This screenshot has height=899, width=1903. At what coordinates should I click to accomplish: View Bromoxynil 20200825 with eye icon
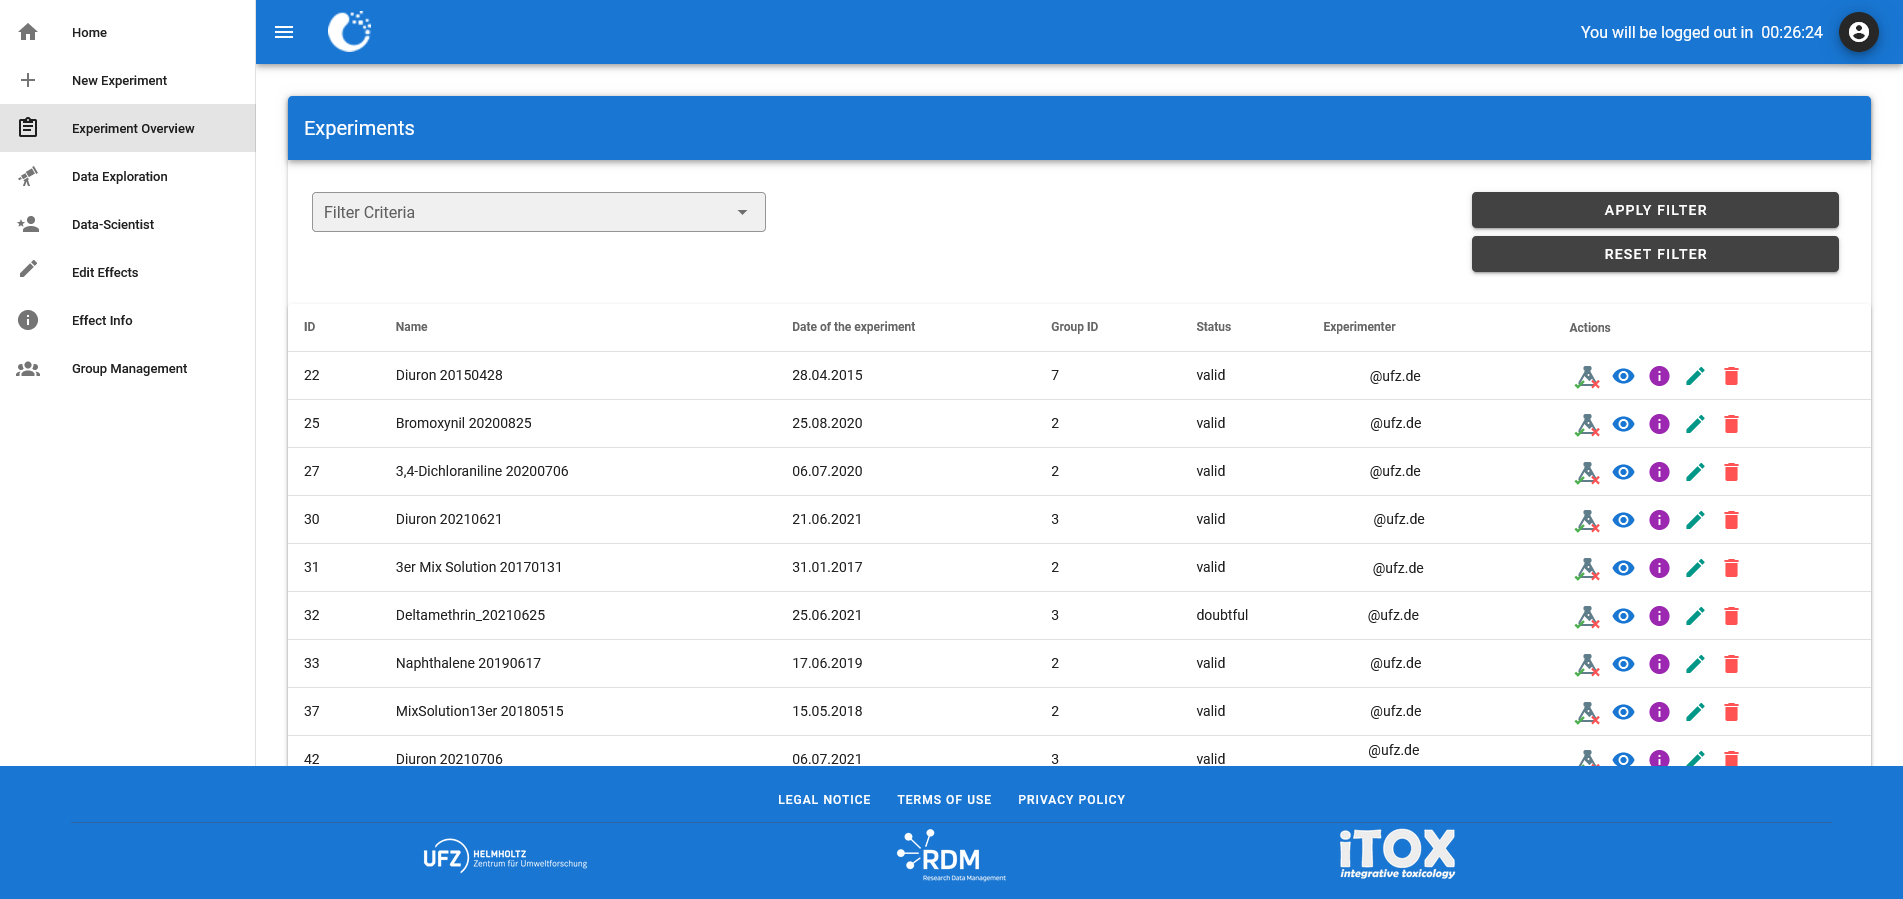pyautogui.click(x=1623, y=424)
